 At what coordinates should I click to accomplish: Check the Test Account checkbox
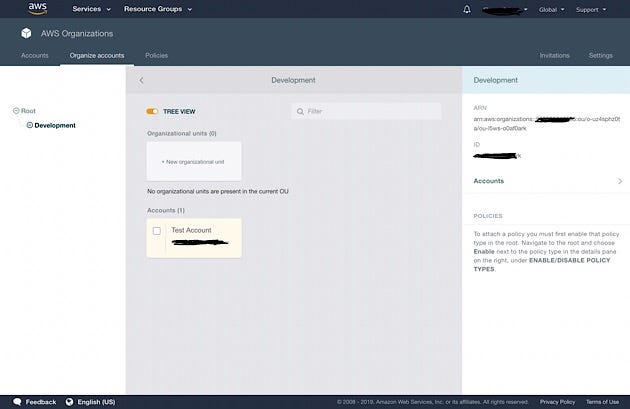[157, 231]
